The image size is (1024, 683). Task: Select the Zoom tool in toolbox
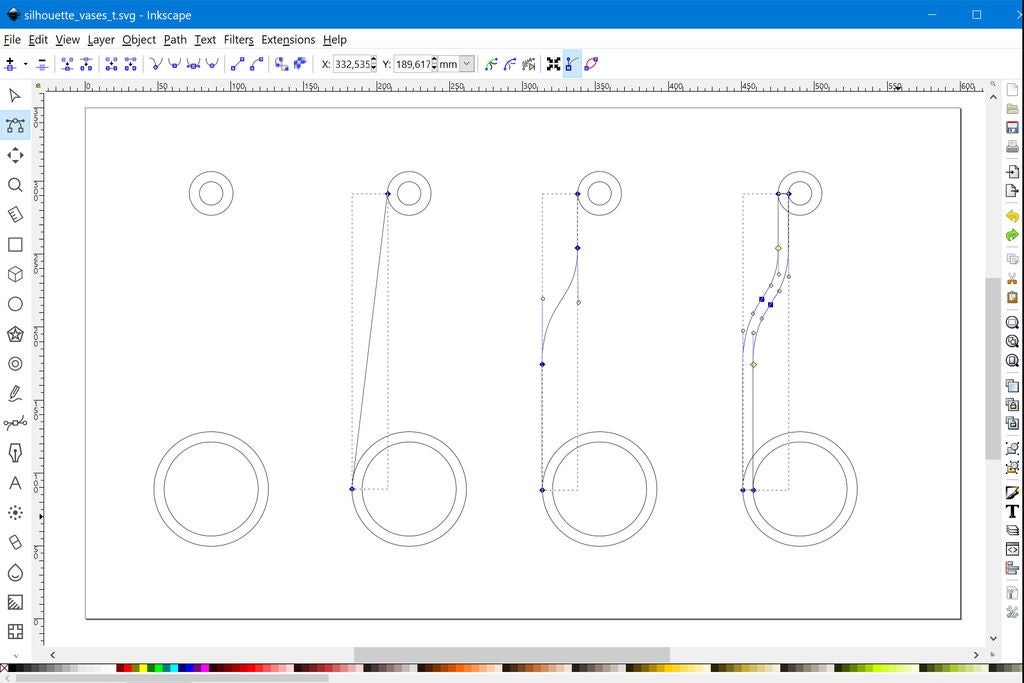(x=15, y=185)
